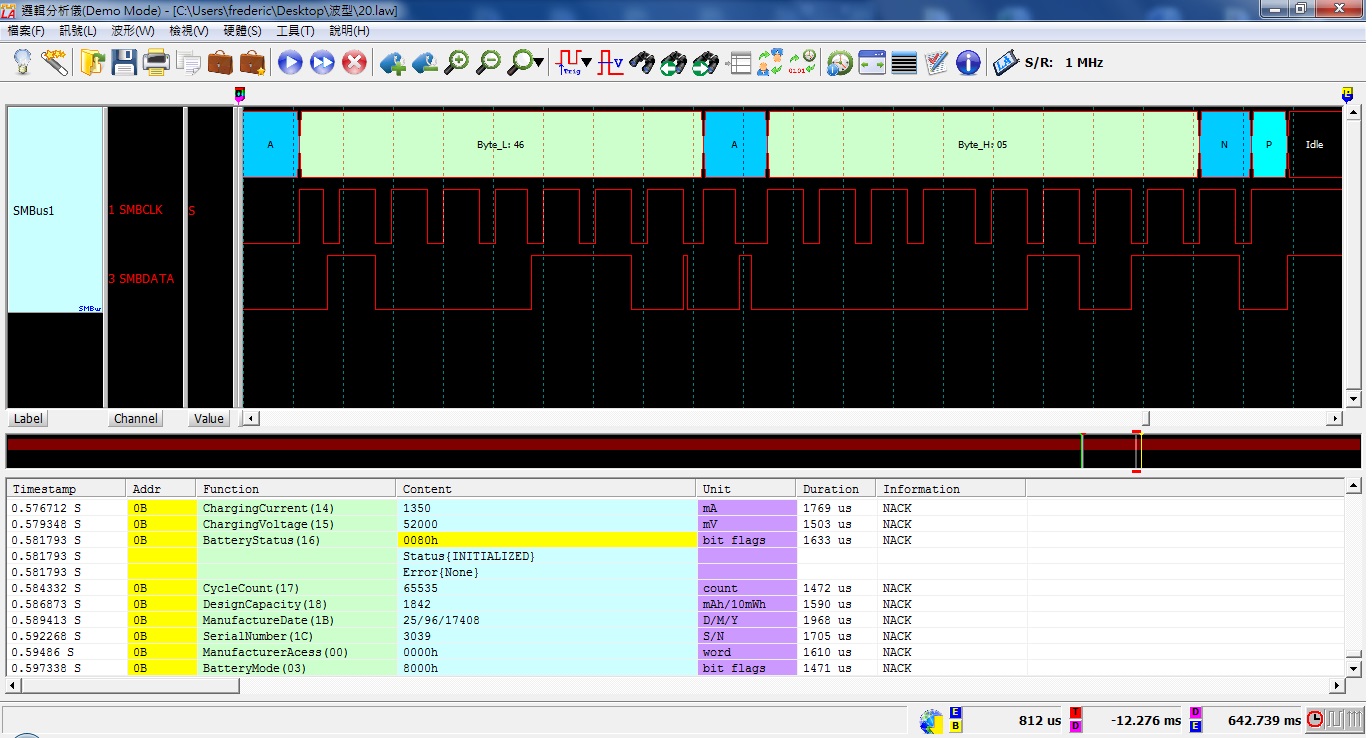Click the Function column header
The image size is (1372, 738).
pyautogui.click(x=296, y=489)
